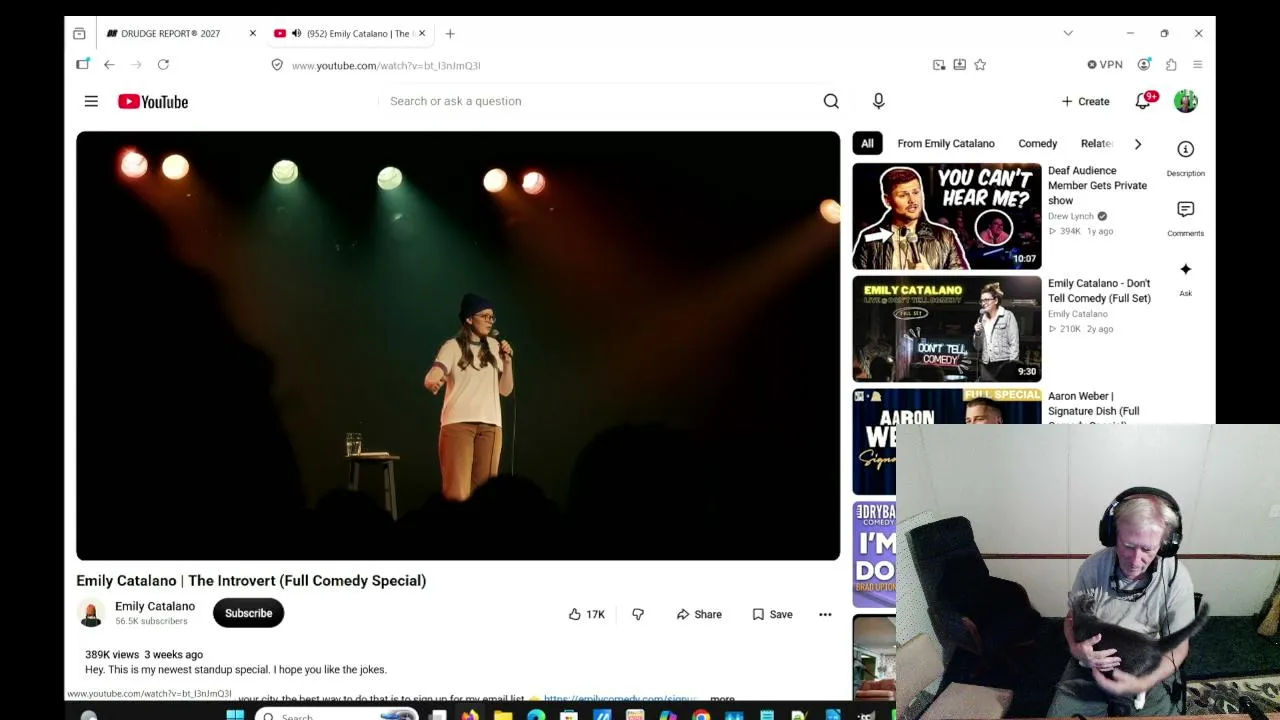
Task: Select the 'Comedy' filter chip
Action: click(x=1037, y=144)
